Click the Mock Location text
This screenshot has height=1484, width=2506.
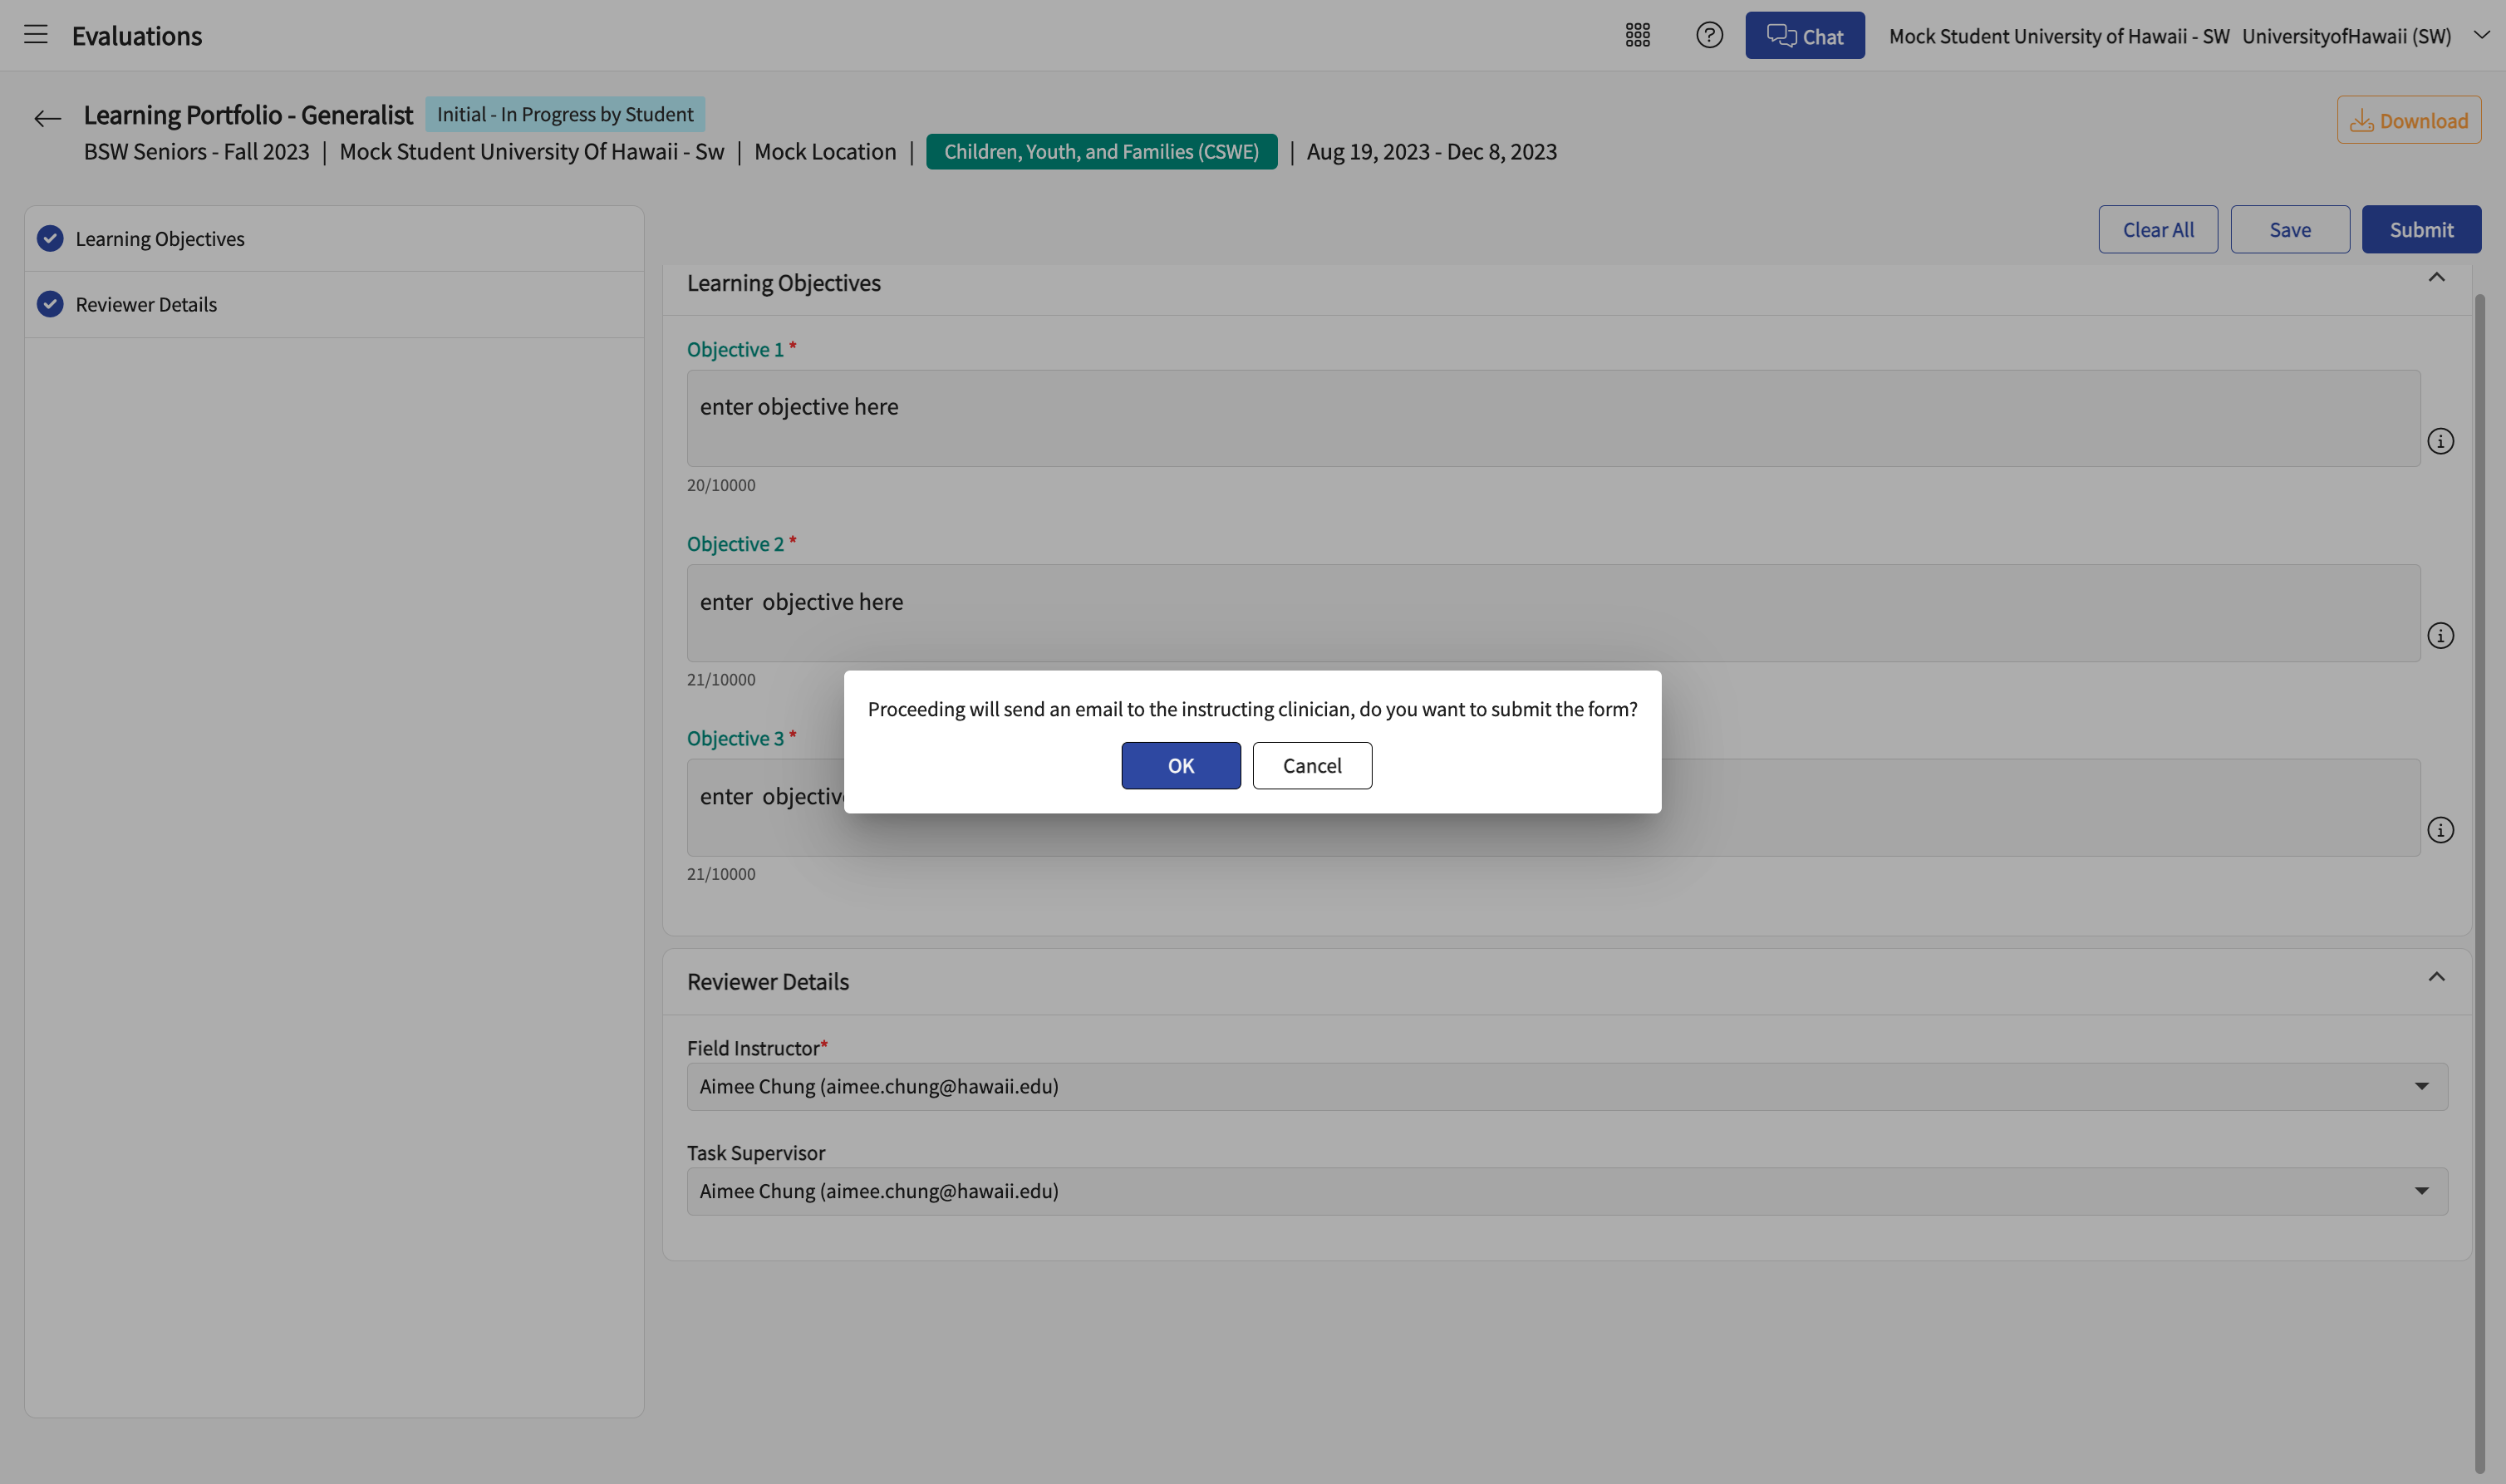[825, 152]
